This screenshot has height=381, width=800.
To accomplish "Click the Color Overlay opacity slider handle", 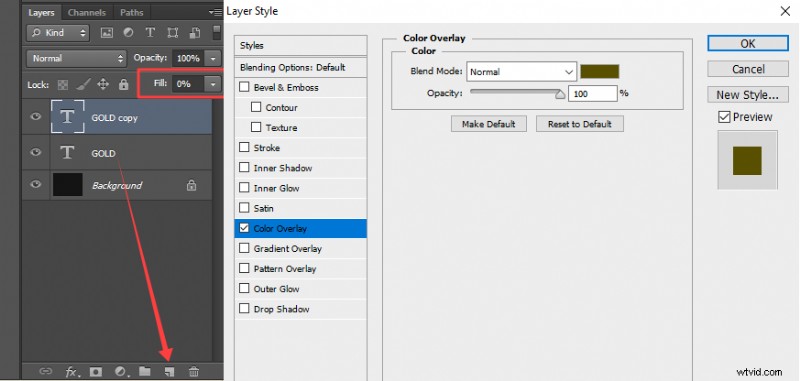I will 560,94.
